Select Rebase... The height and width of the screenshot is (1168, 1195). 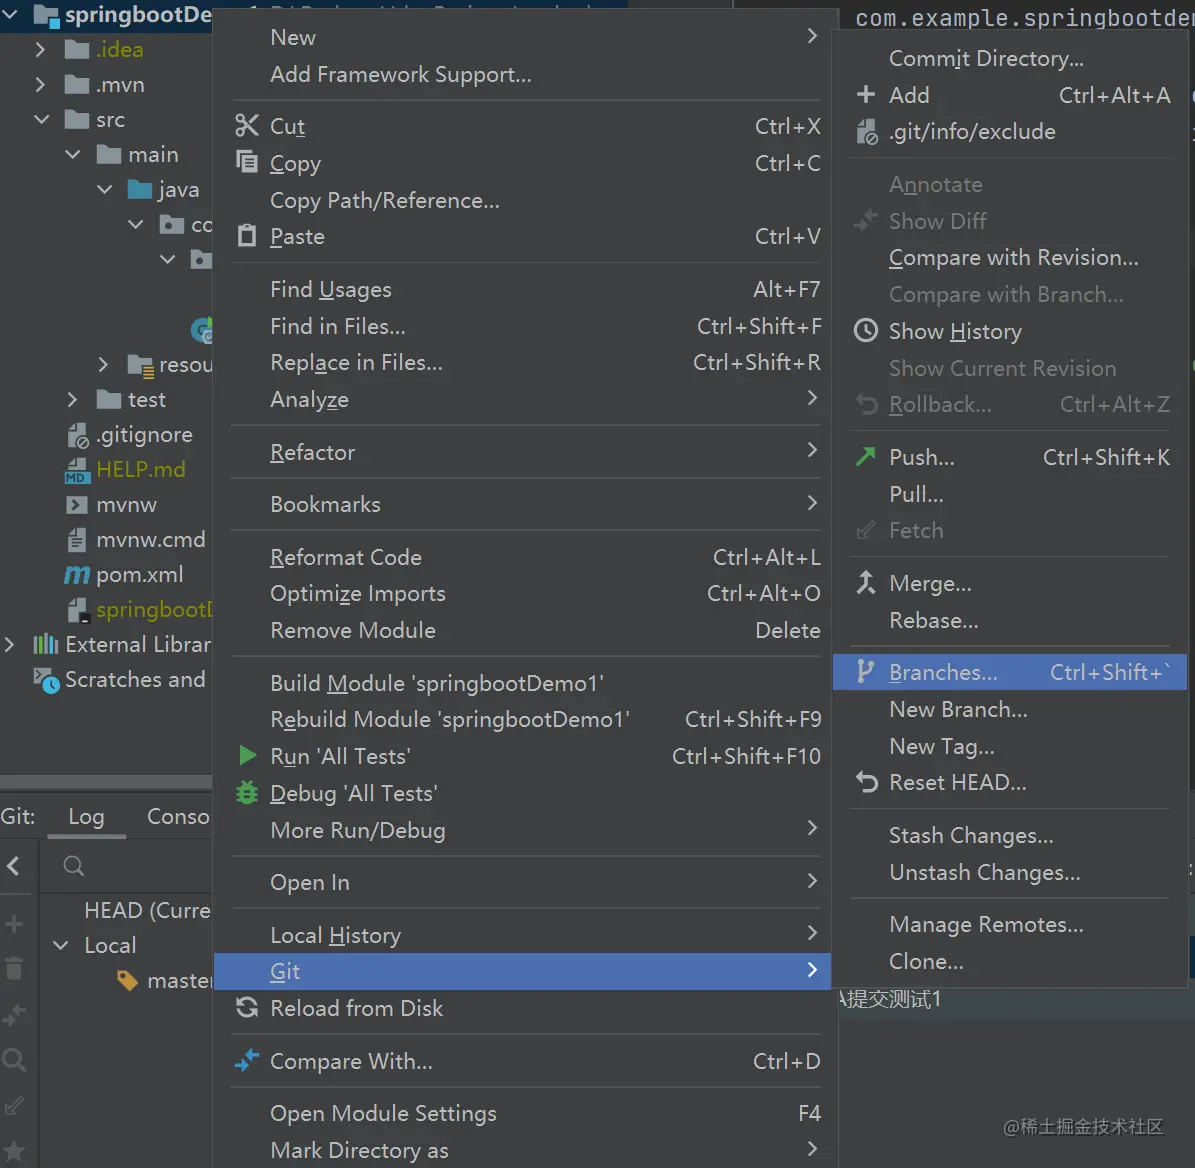pyautogui.click(x=1009, y=620)
